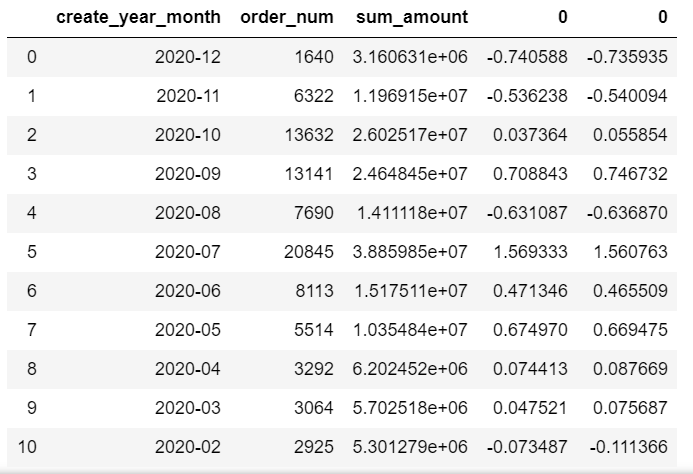Click the order_num value 3064

click(x=314, y=408)
